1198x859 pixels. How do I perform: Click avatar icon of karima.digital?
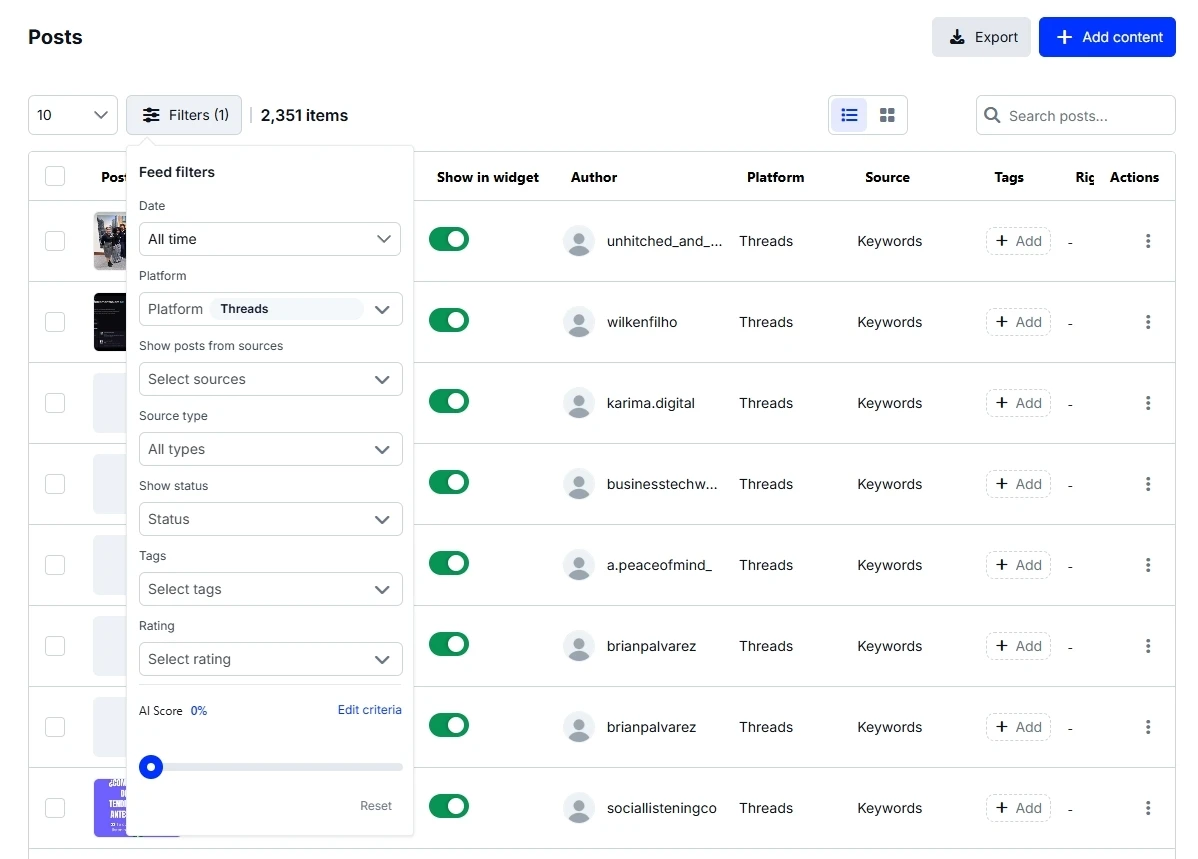(579, 404)
